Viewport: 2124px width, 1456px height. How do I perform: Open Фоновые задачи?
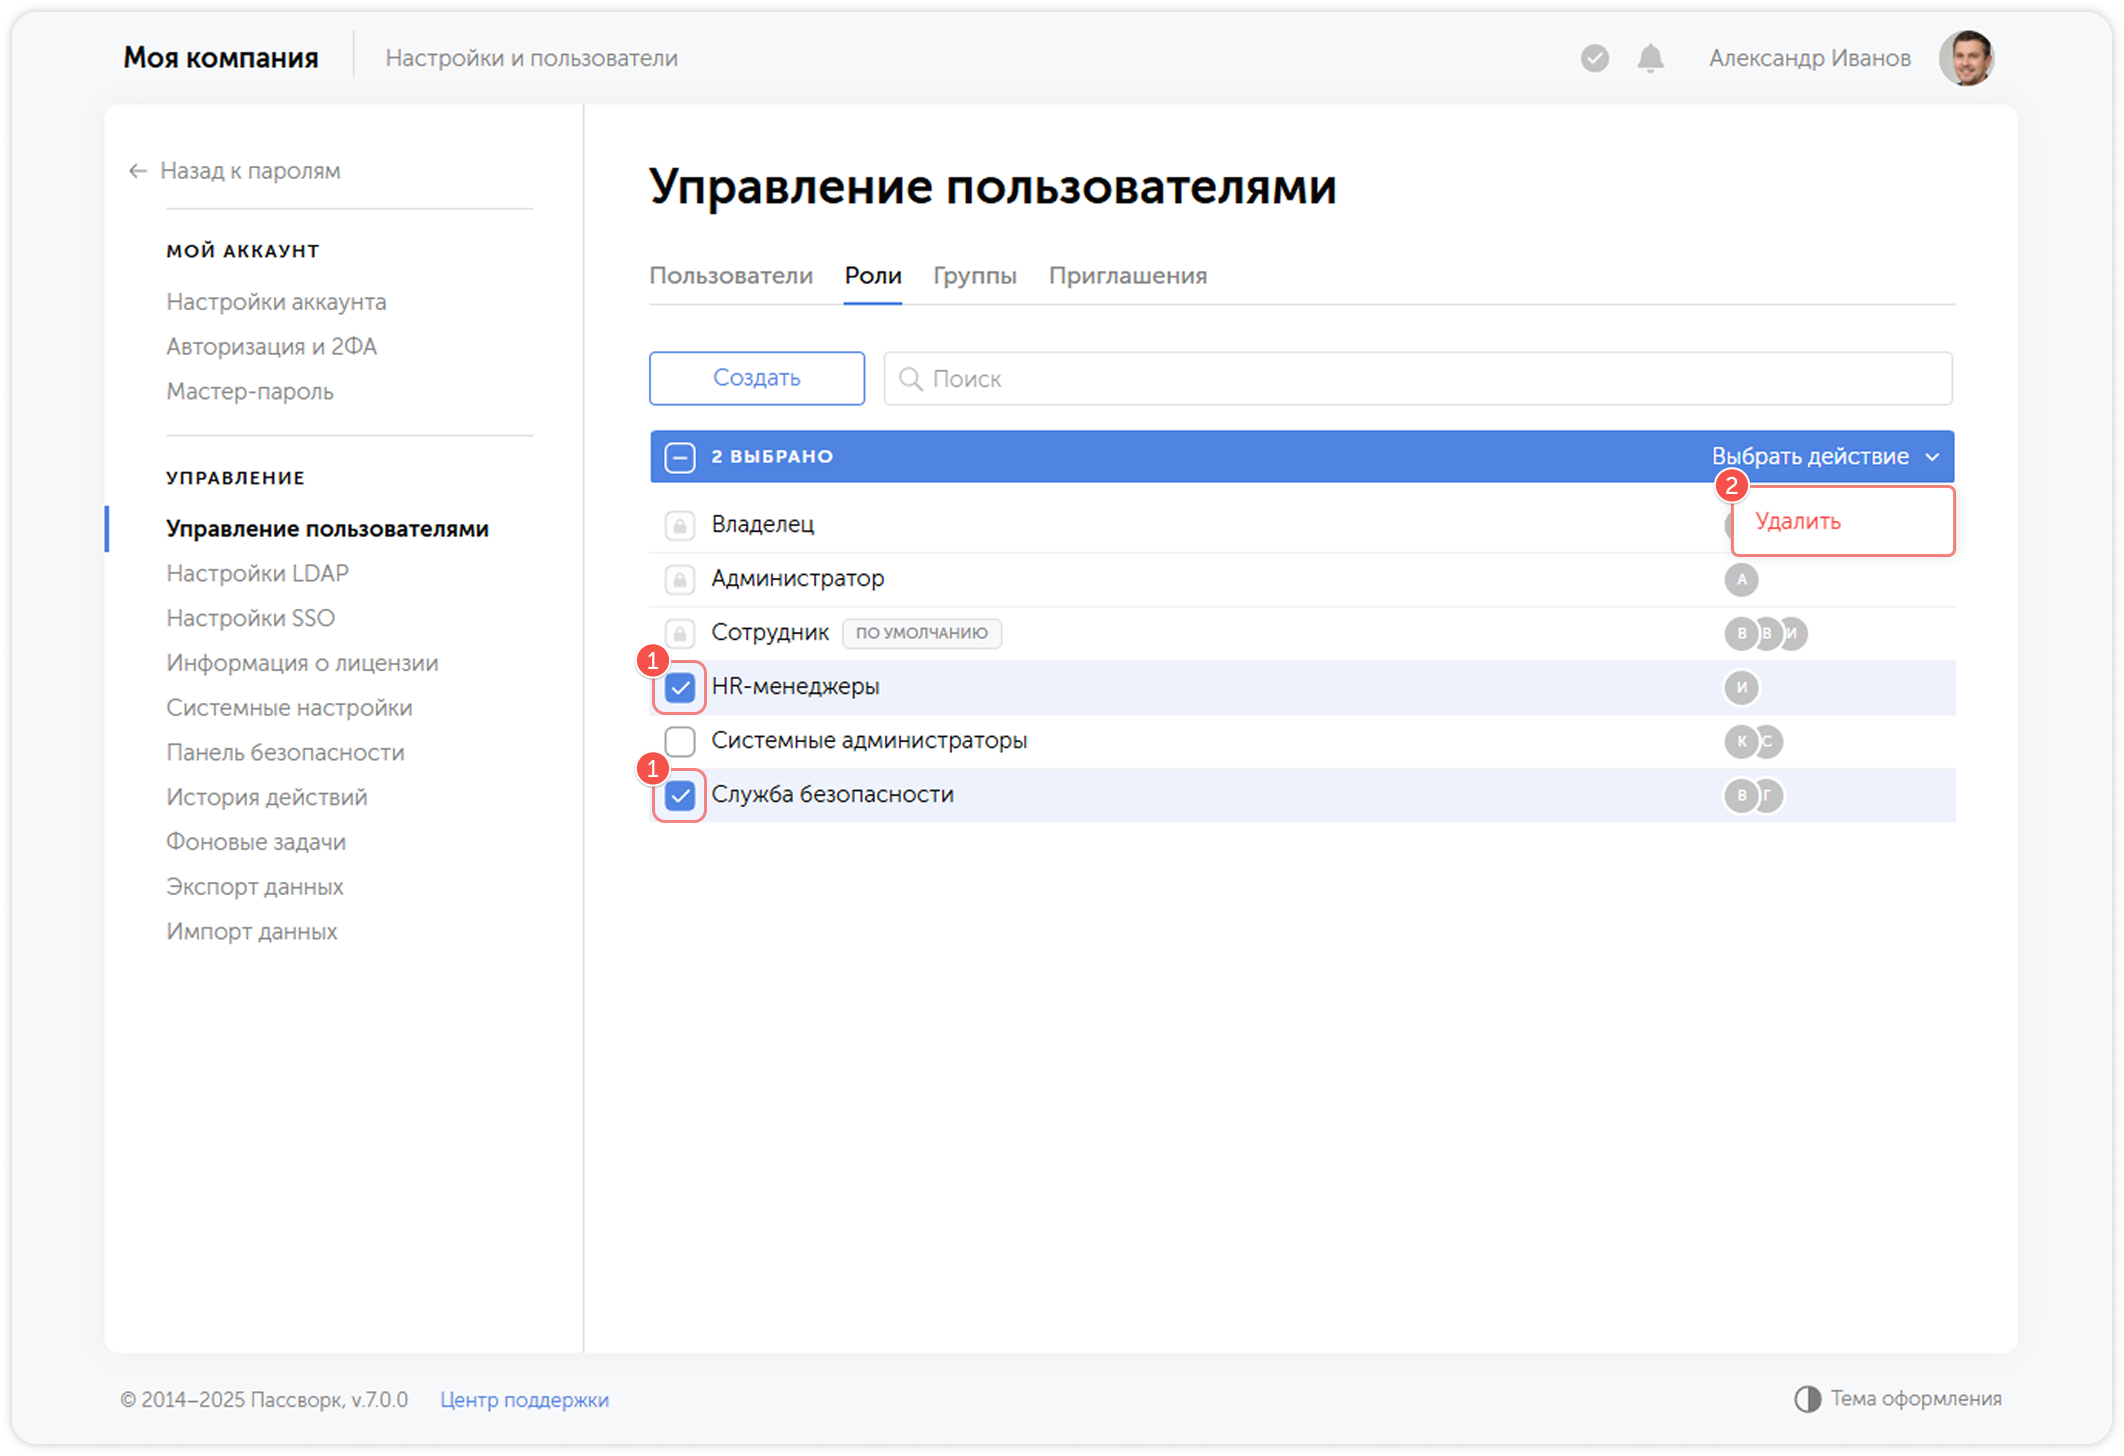(x=256, y=843)
